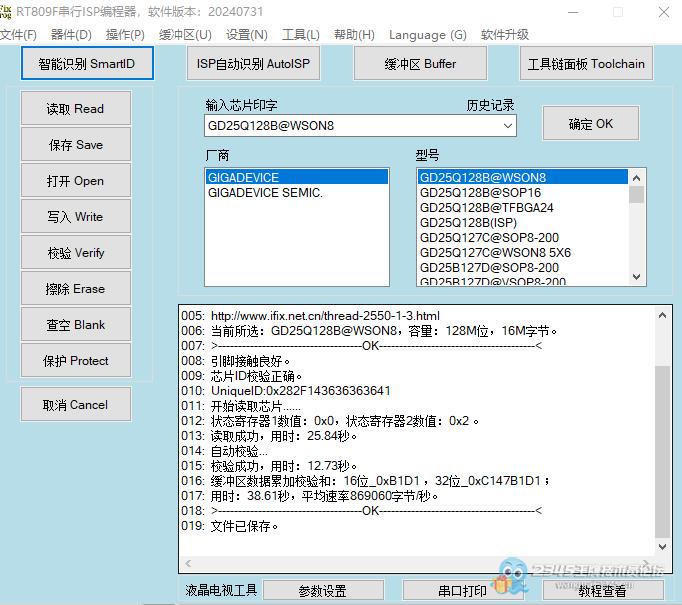The width and height of the screenshot is (682, 605).
Task: Select GD25Q128B@SOP16 in the model list
Action: click(480, 193)
